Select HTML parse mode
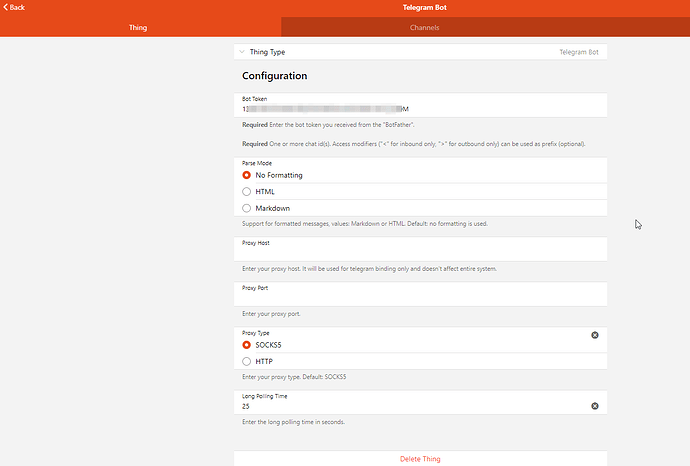 (246, 191)
